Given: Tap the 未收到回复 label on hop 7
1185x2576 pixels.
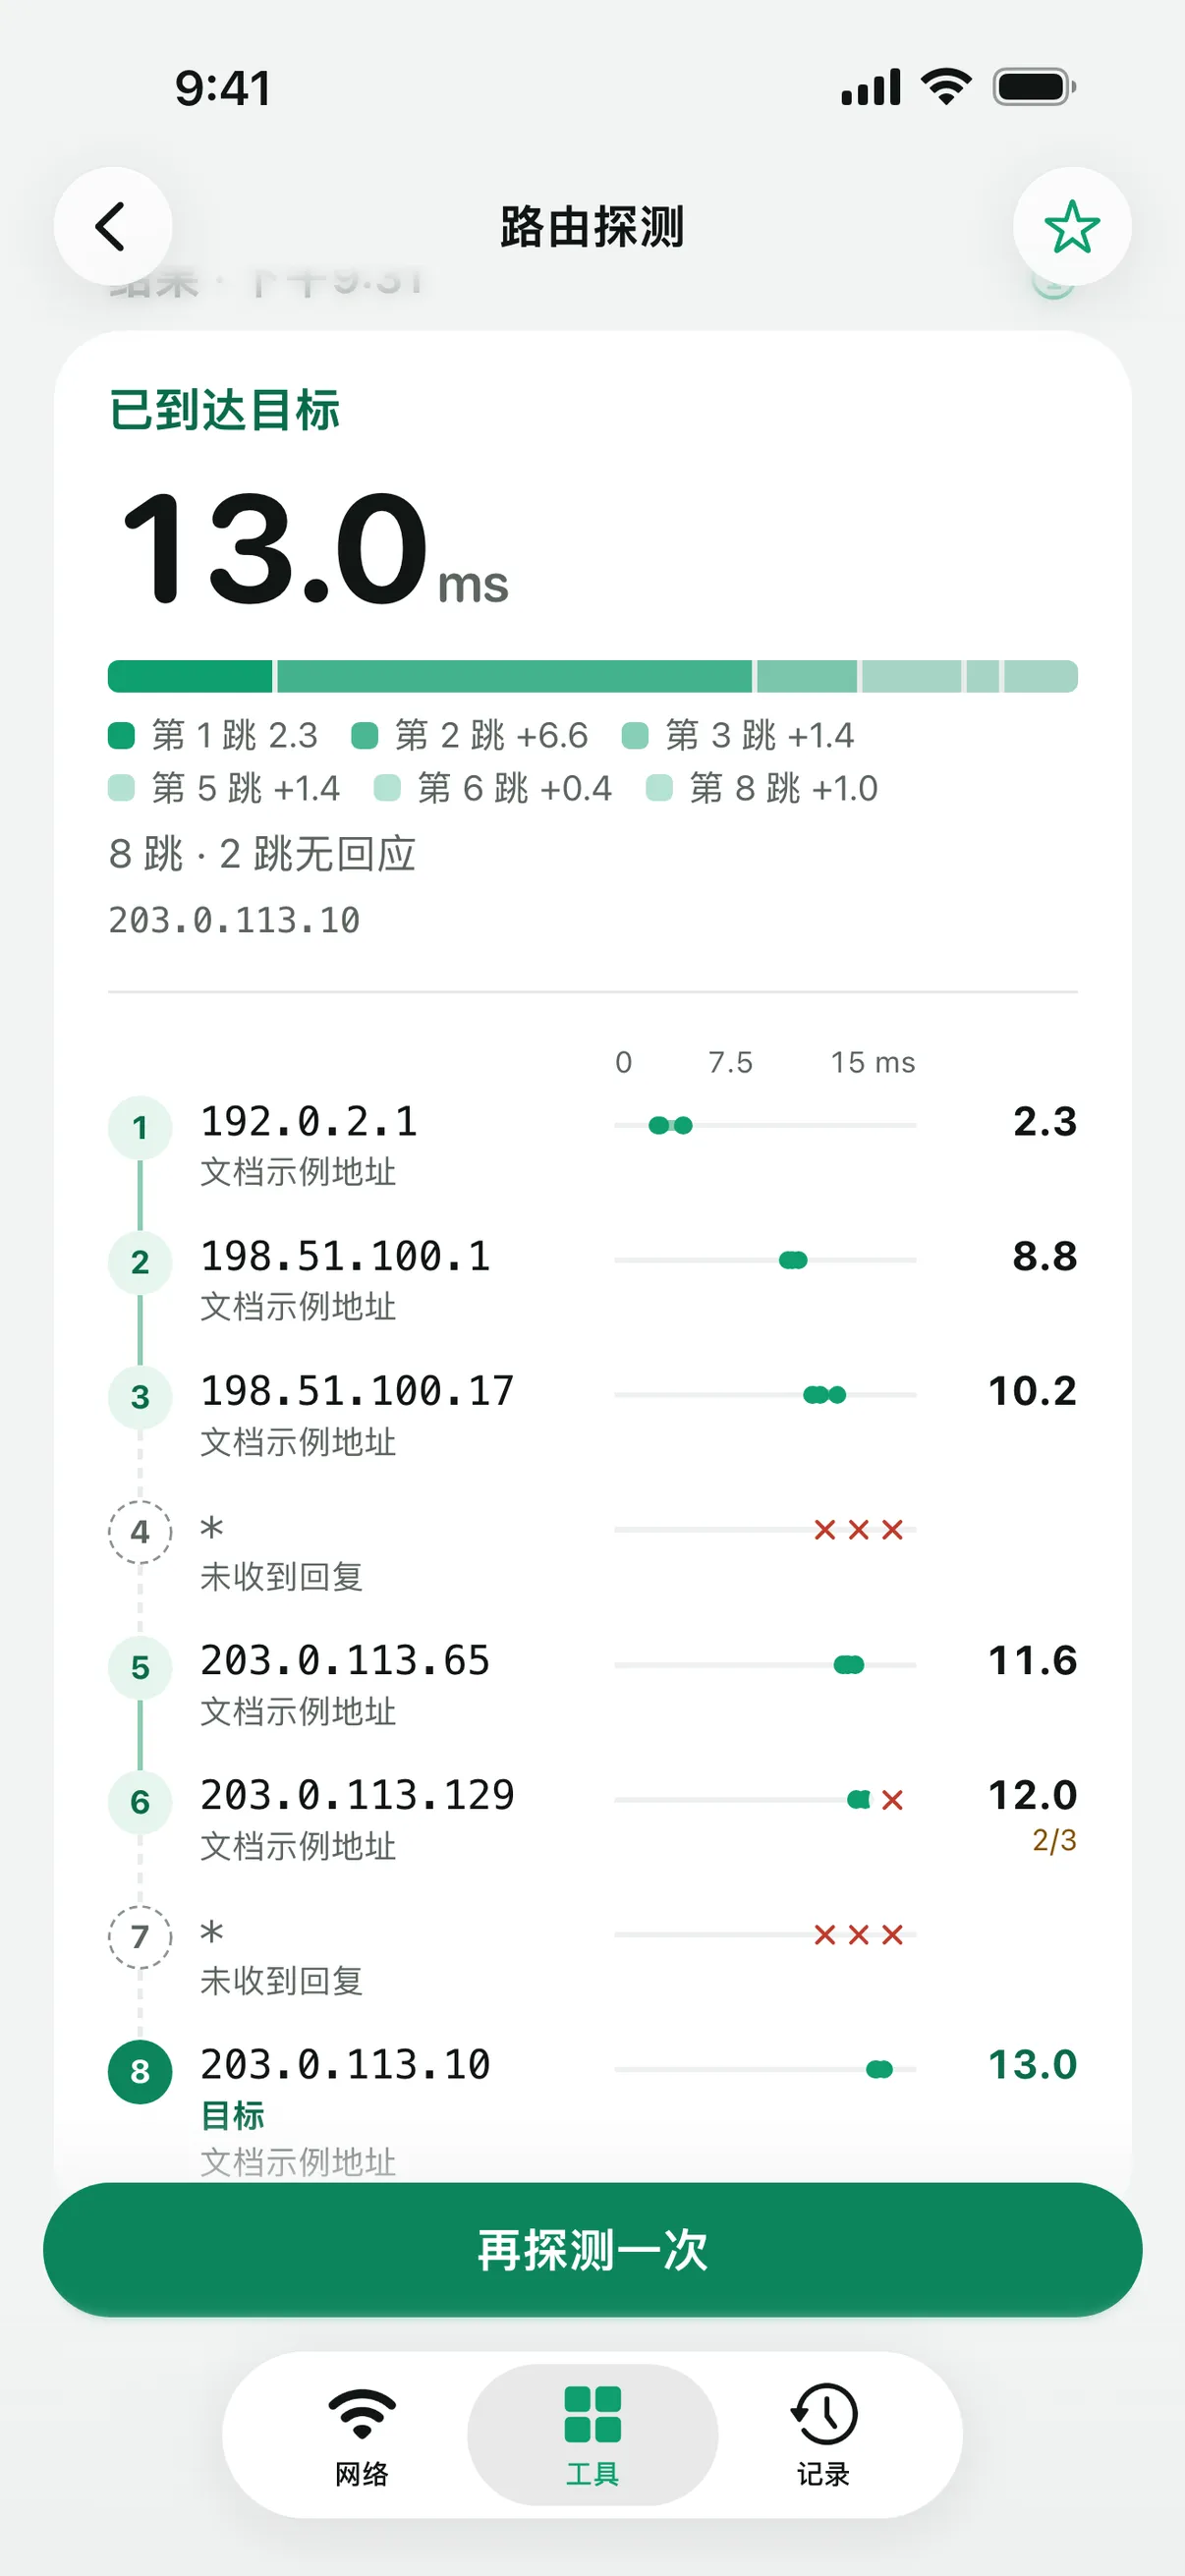Looking at the screenshot, I should pyautogui.click(x=281, y=1981).
